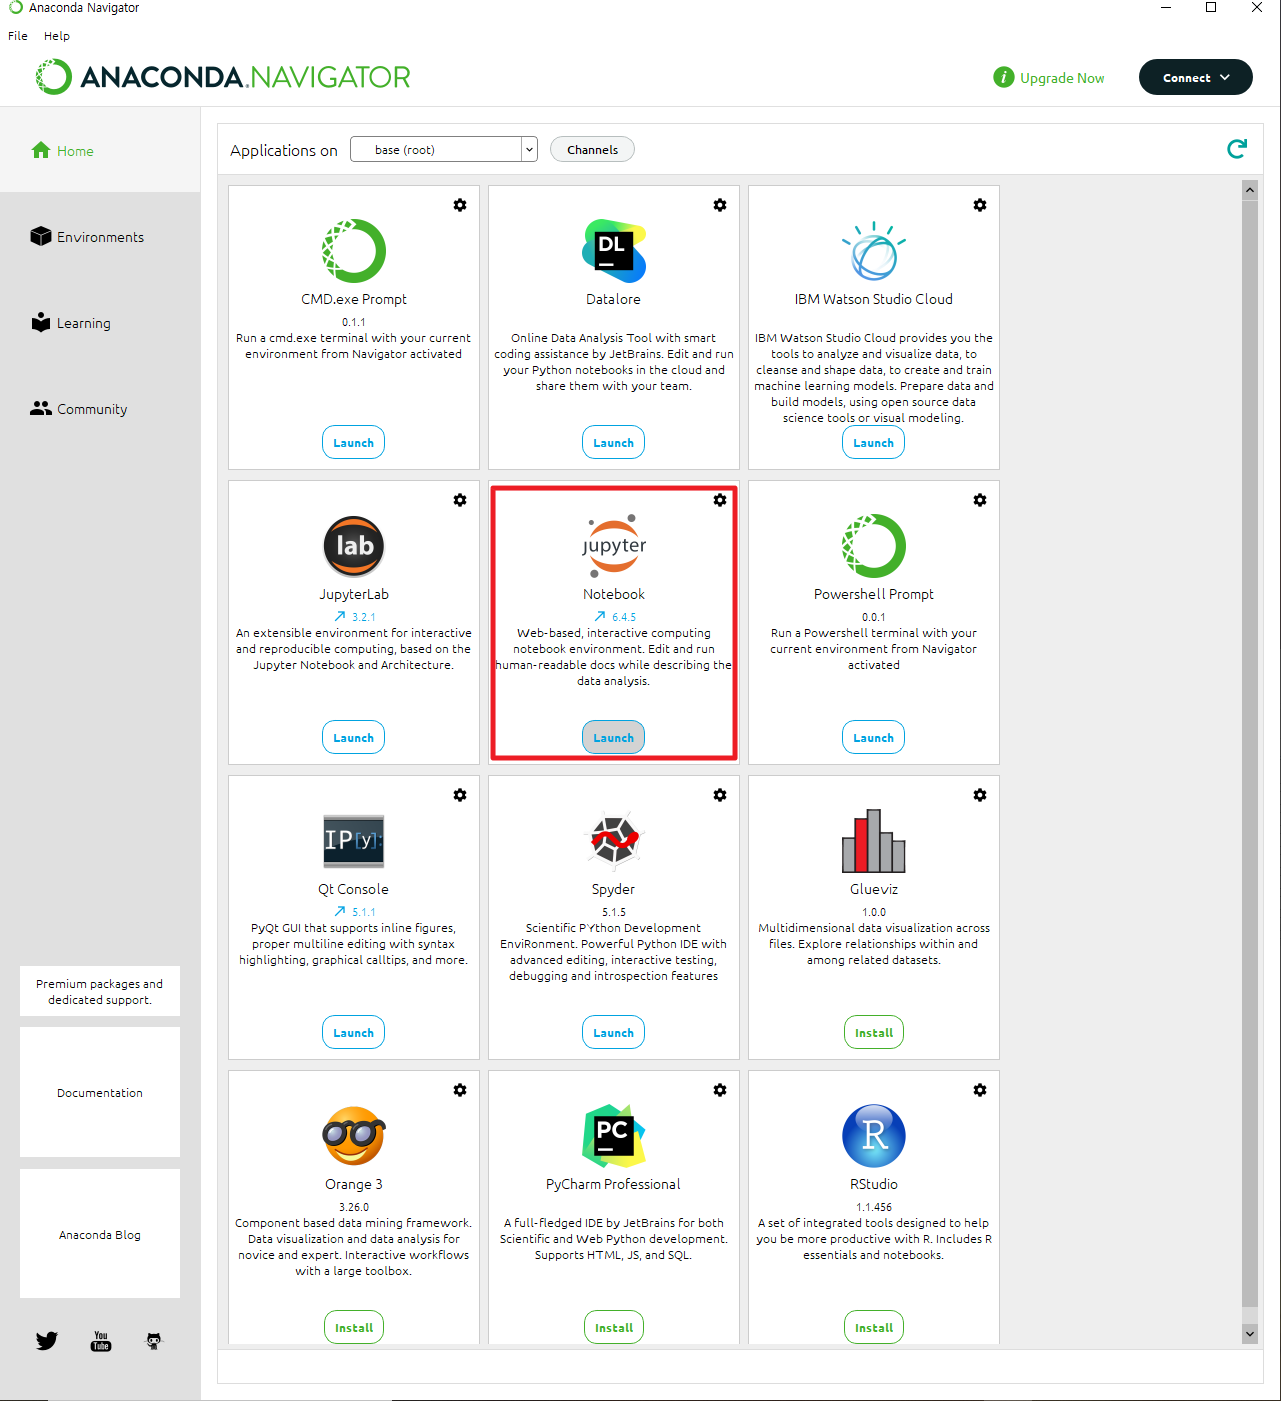Click the Glueviz bar chart icon
Viewport: 1281px width, 1401px height.
pos(874,840)
